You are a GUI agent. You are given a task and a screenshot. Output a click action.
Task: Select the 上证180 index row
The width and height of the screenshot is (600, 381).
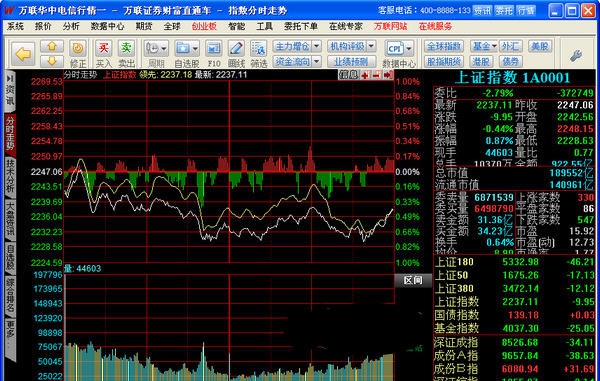(x=514, y=262)
